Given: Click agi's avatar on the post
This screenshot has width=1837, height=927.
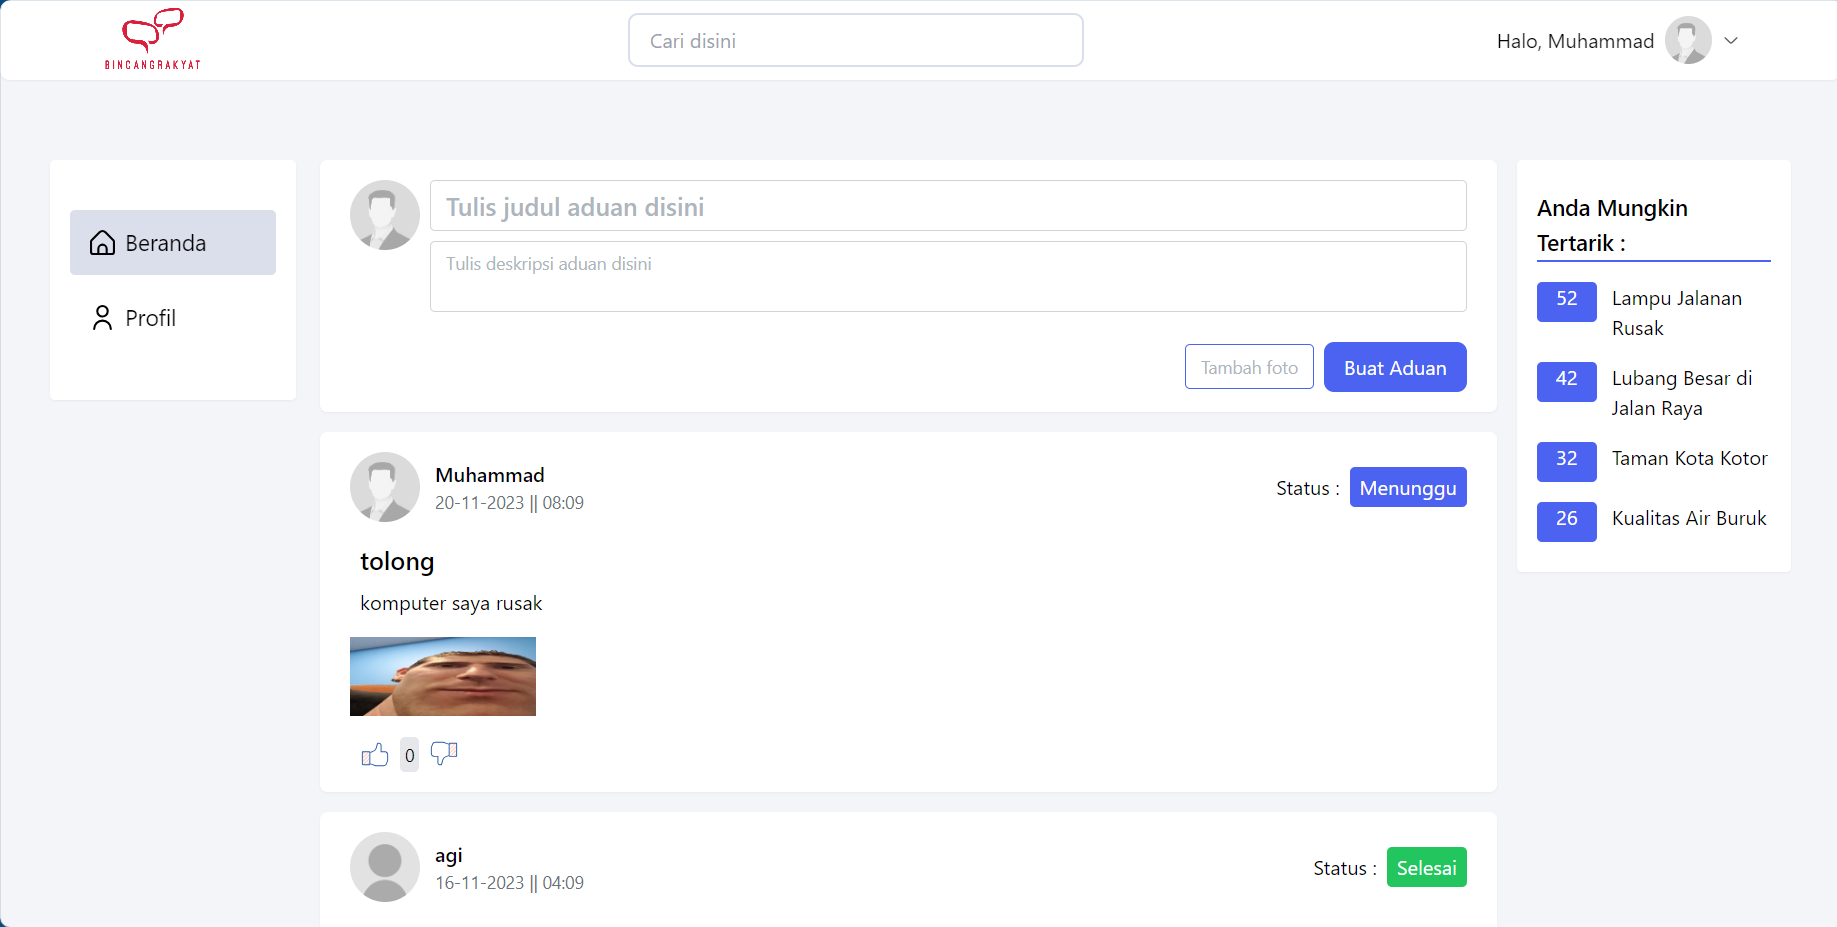Looking at the screenshot, I should pyautogui.click(x=385, y=867).
